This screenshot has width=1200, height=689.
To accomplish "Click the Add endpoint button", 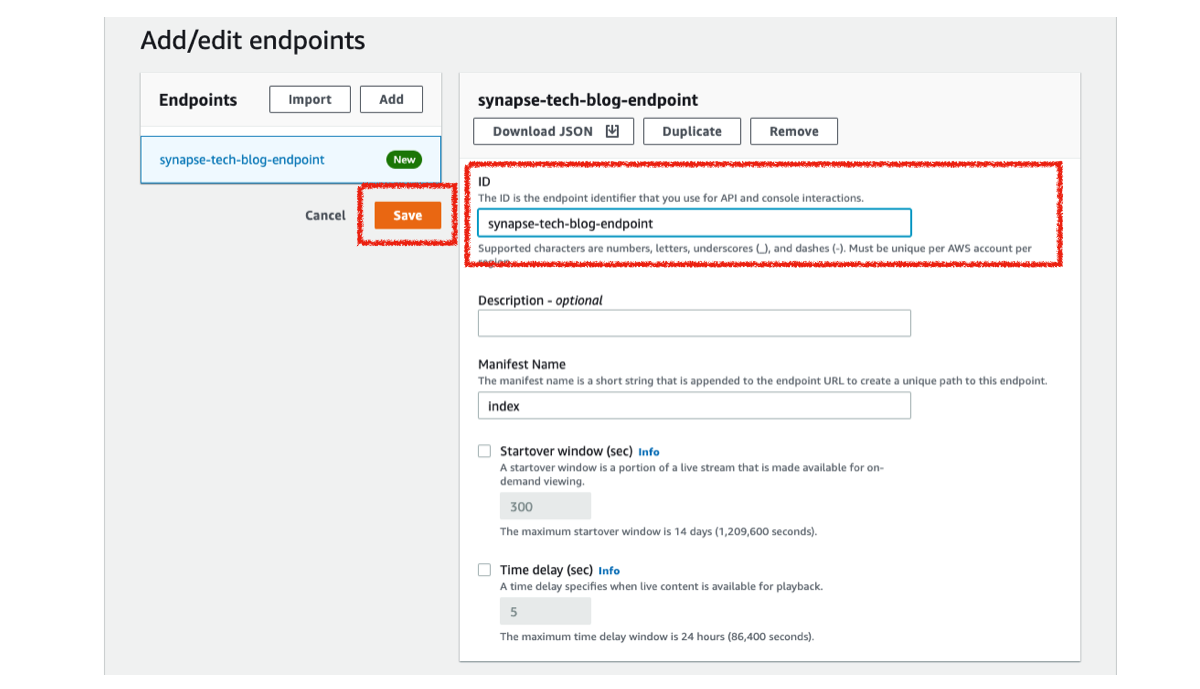I will click(391, 99).
